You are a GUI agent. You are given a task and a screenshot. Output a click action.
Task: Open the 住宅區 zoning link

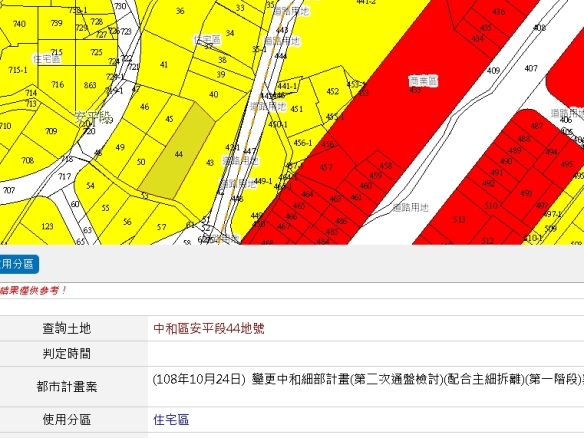click(x=171, y=420)
